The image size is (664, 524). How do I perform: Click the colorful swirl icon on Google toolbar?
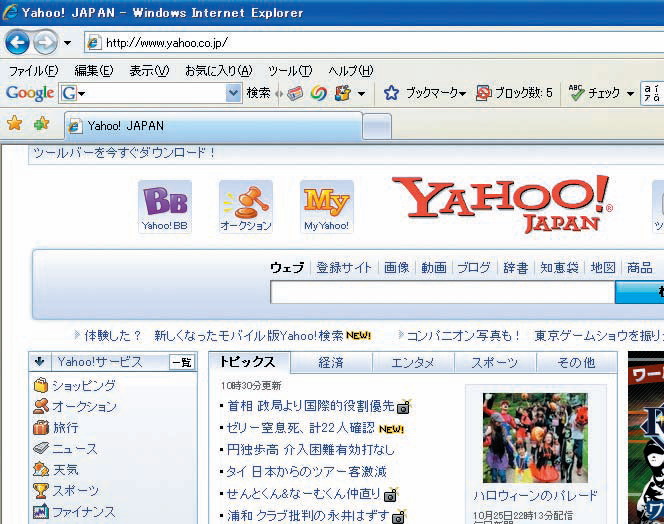click(x=318, y=93)
